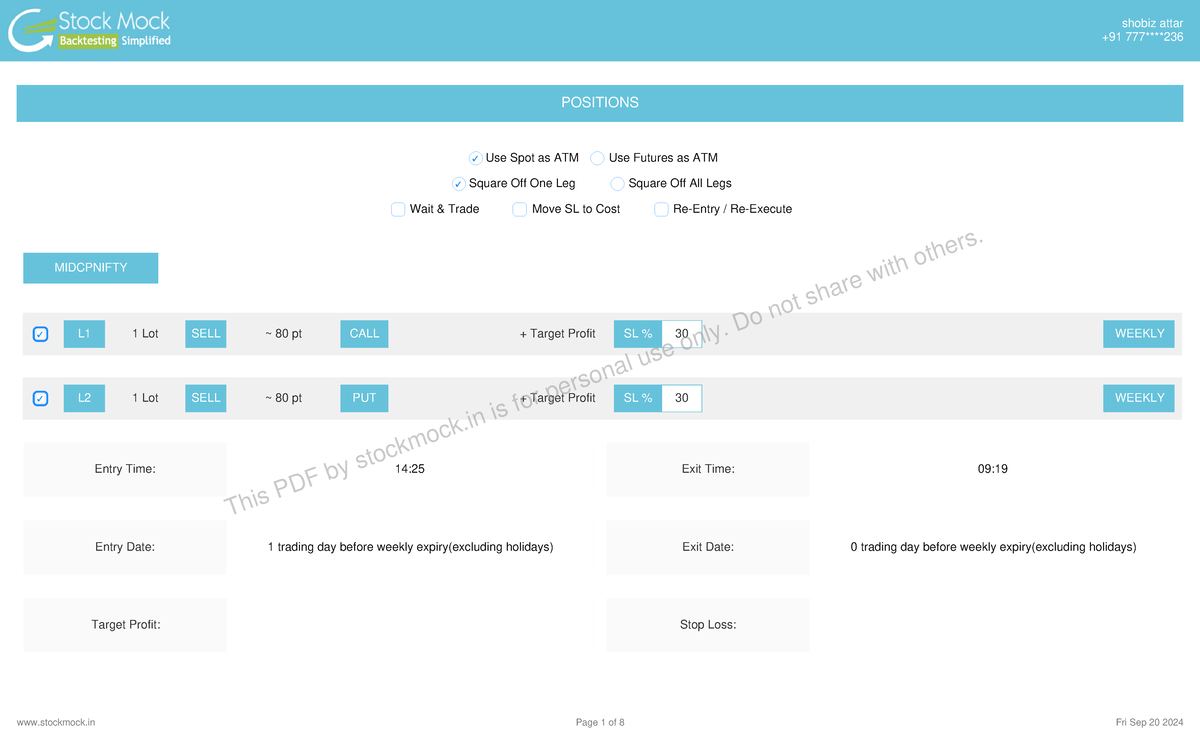
Task: Uncheck the L1 leg checkbox
Action: pyautogui.click(x=40, y=334)
